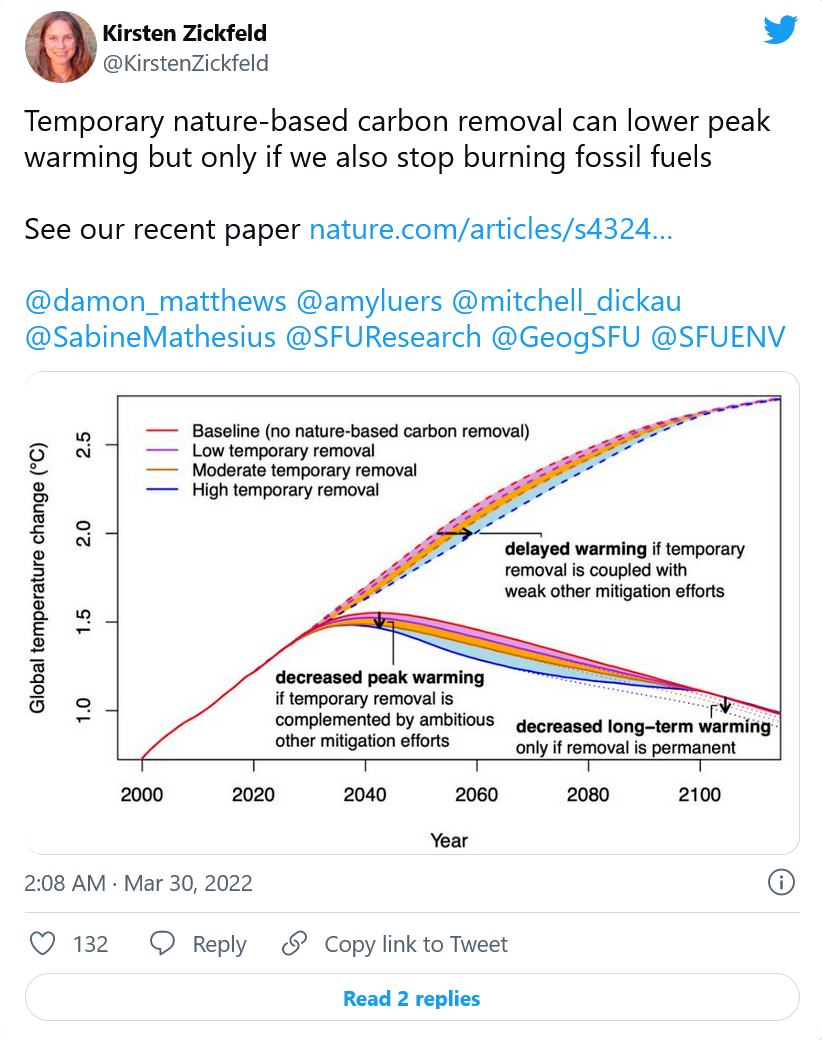The height and width of the screenshot is (1040, 822).
Task: Click the chain link copy icon
Action: 294,943
